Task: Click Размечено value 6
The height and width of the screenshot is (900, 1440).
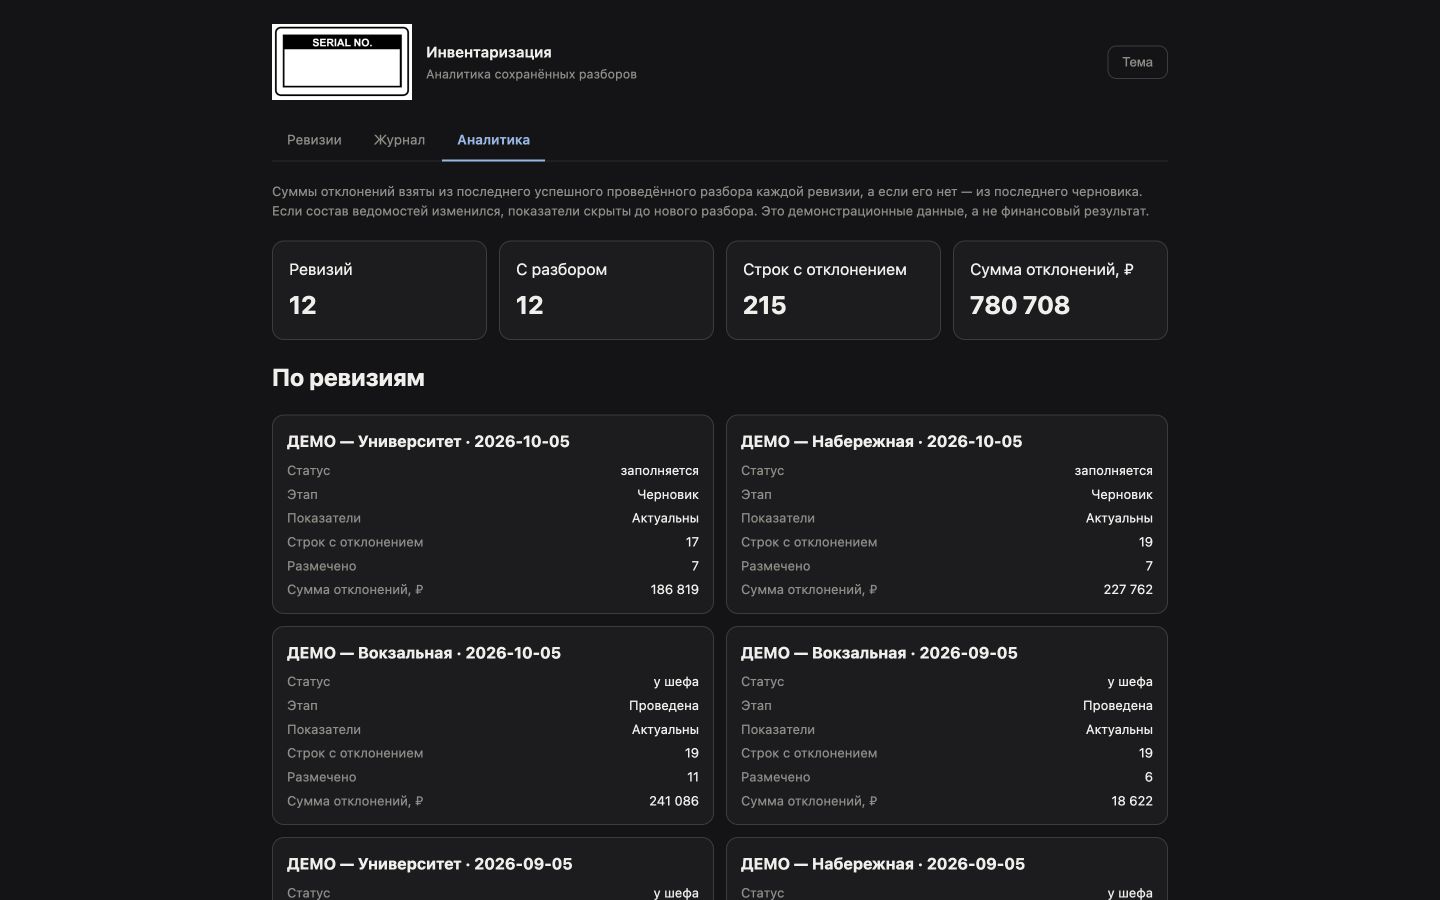Action: pos(1149,777)
